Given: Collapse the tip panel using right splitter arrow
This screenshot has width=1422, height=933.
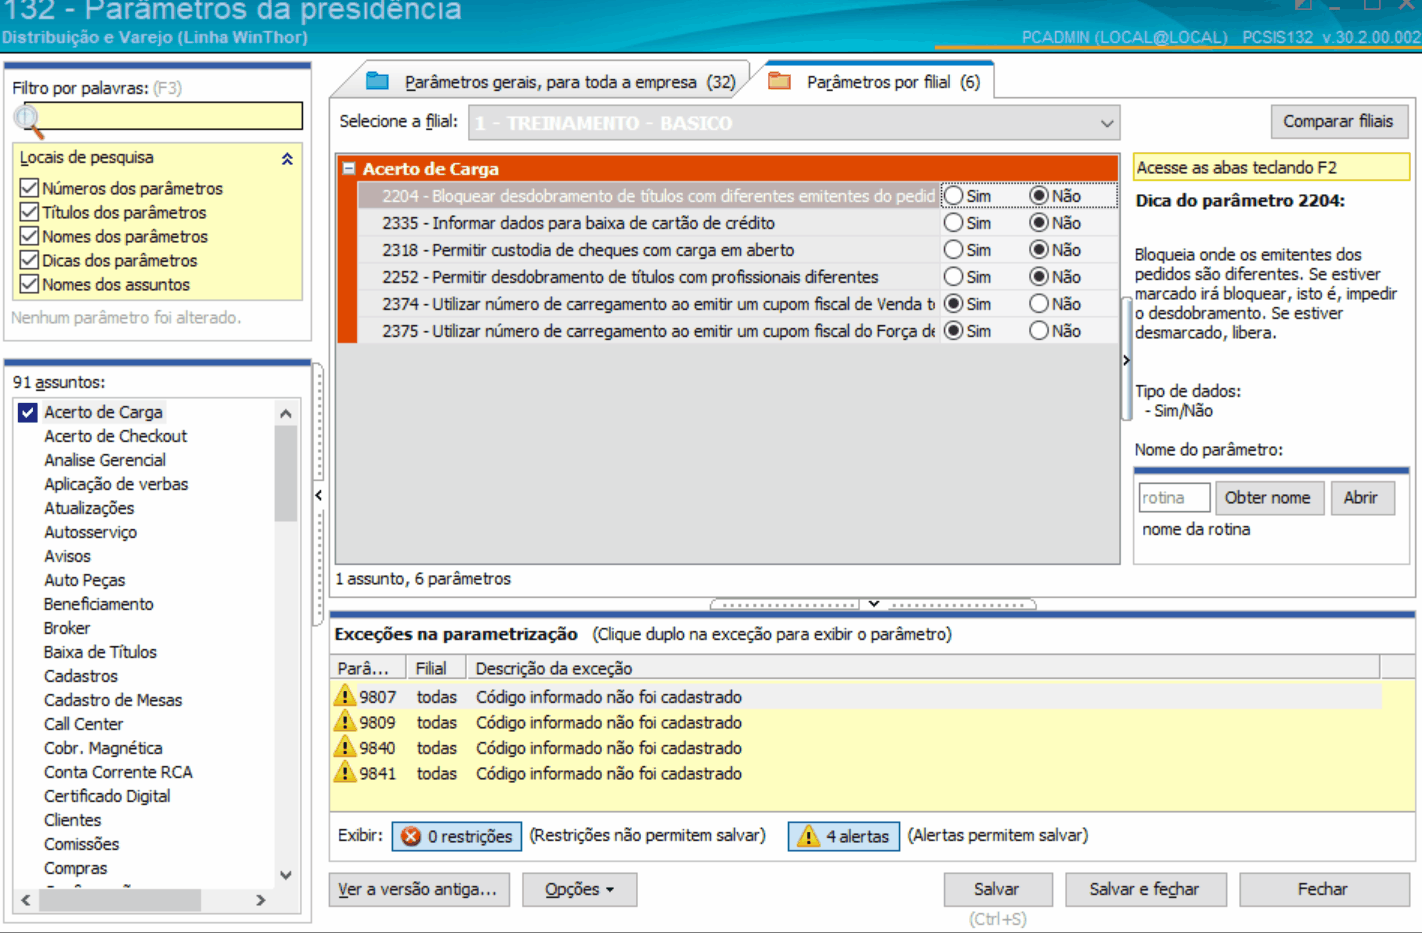Looking at the screenshot, I should tap(1126, 360).
